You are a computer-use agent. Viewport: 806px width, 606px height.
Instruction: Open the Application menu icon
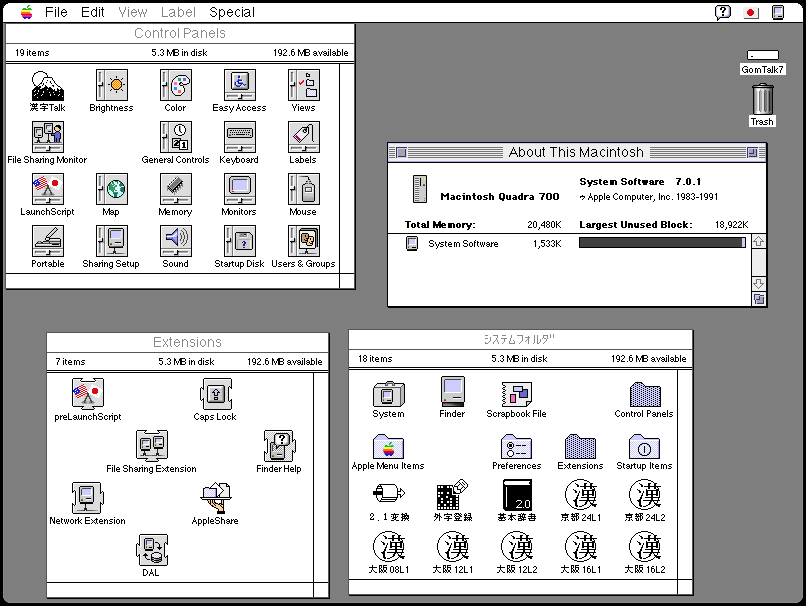pos(778,12)
